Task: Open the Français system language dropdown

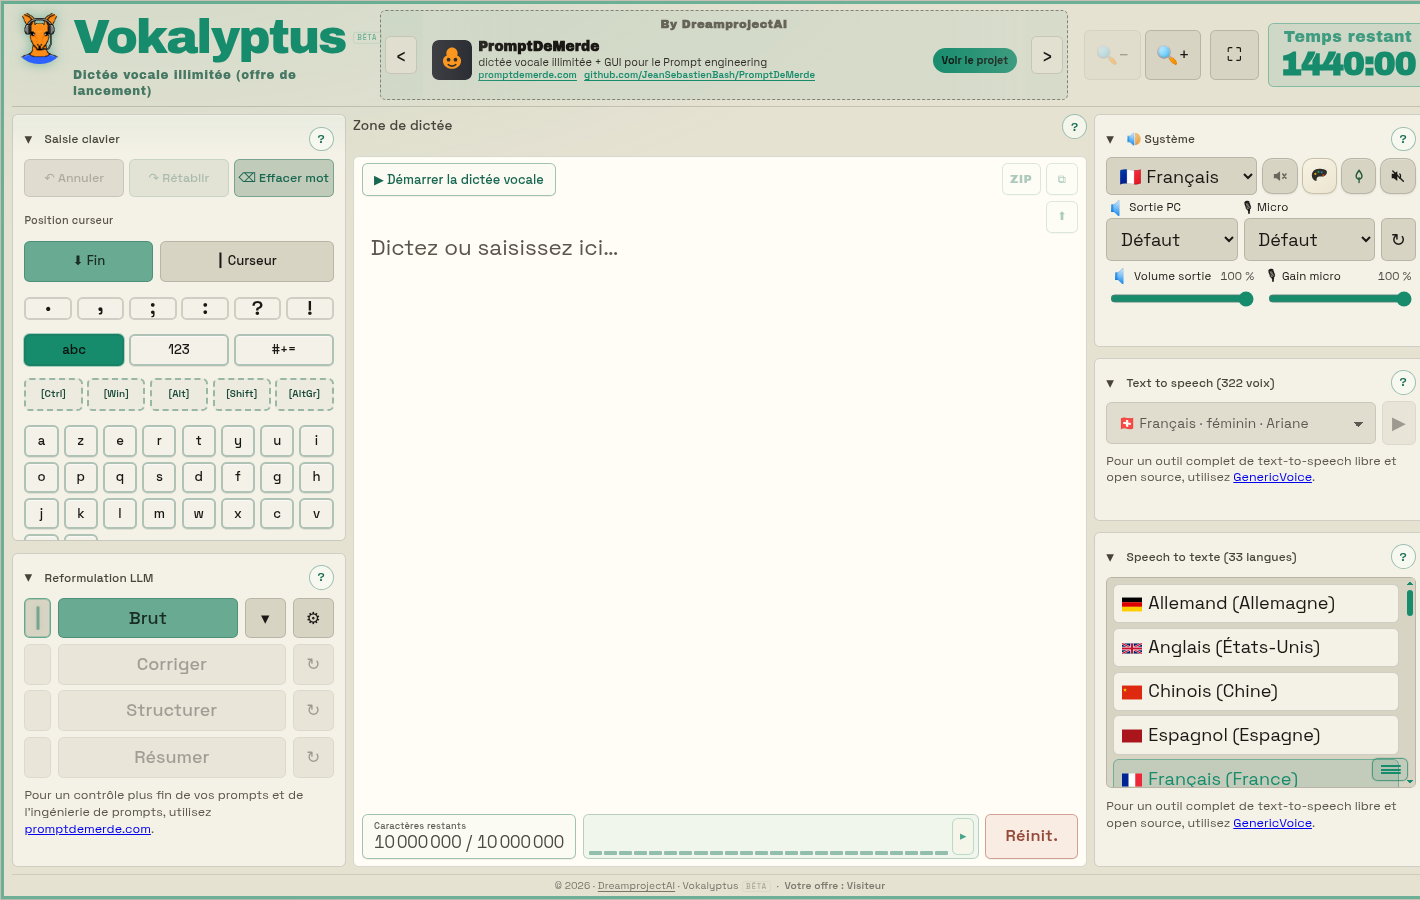Action: click(x=1181, y=176)
